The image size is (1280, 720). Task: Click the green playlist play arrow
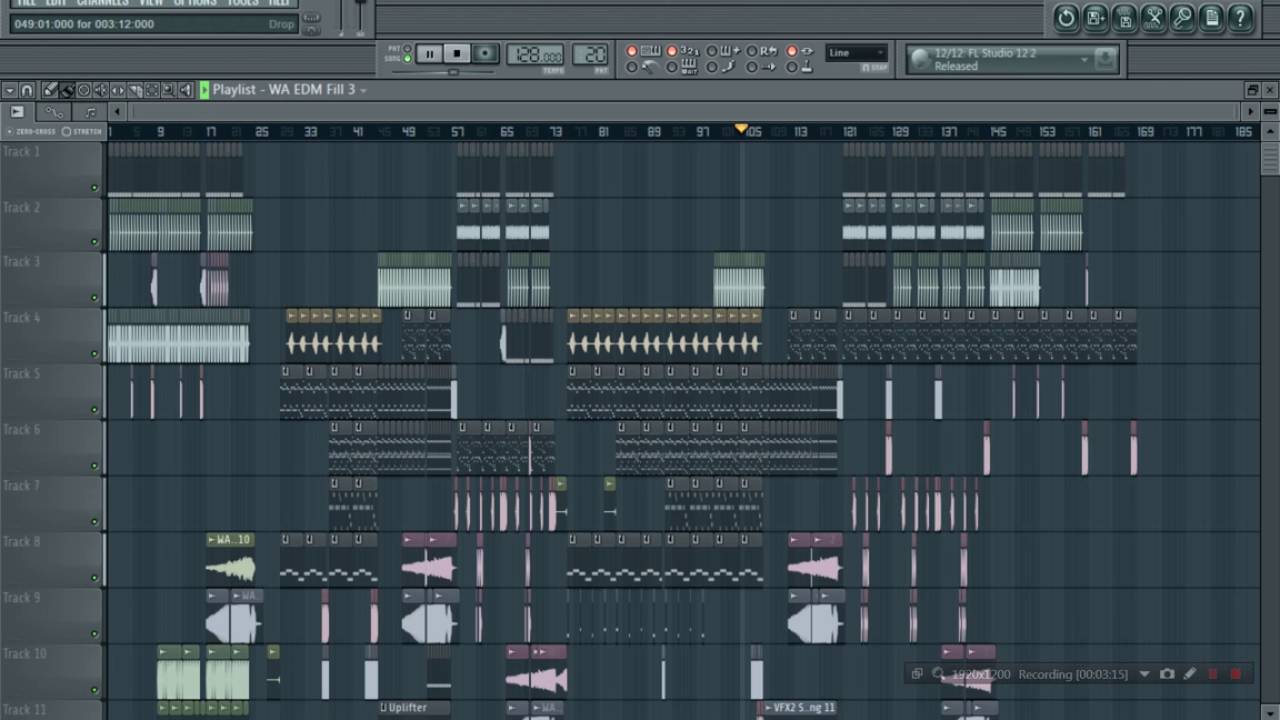(x=204, y=90)
